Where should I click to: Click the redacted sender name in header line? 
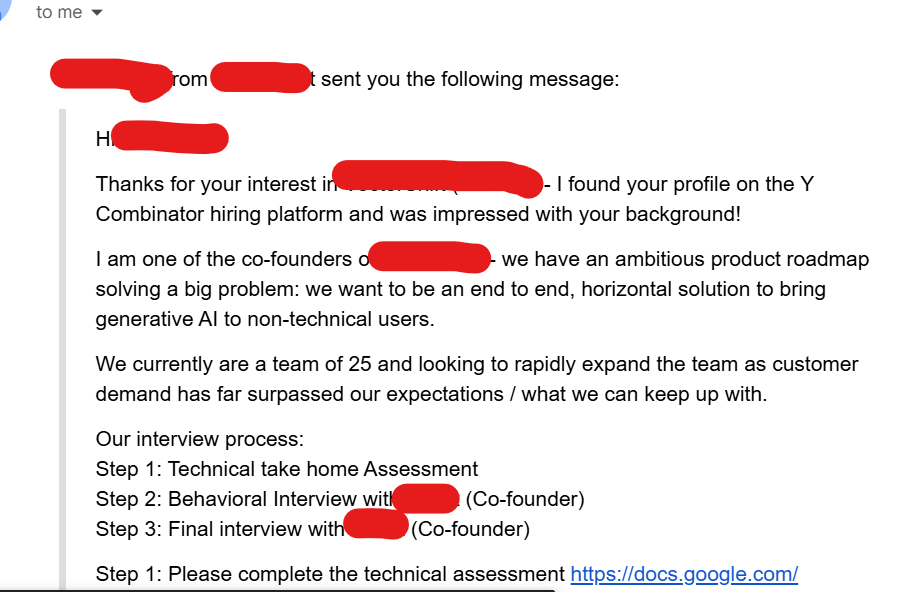click(110, 78)
